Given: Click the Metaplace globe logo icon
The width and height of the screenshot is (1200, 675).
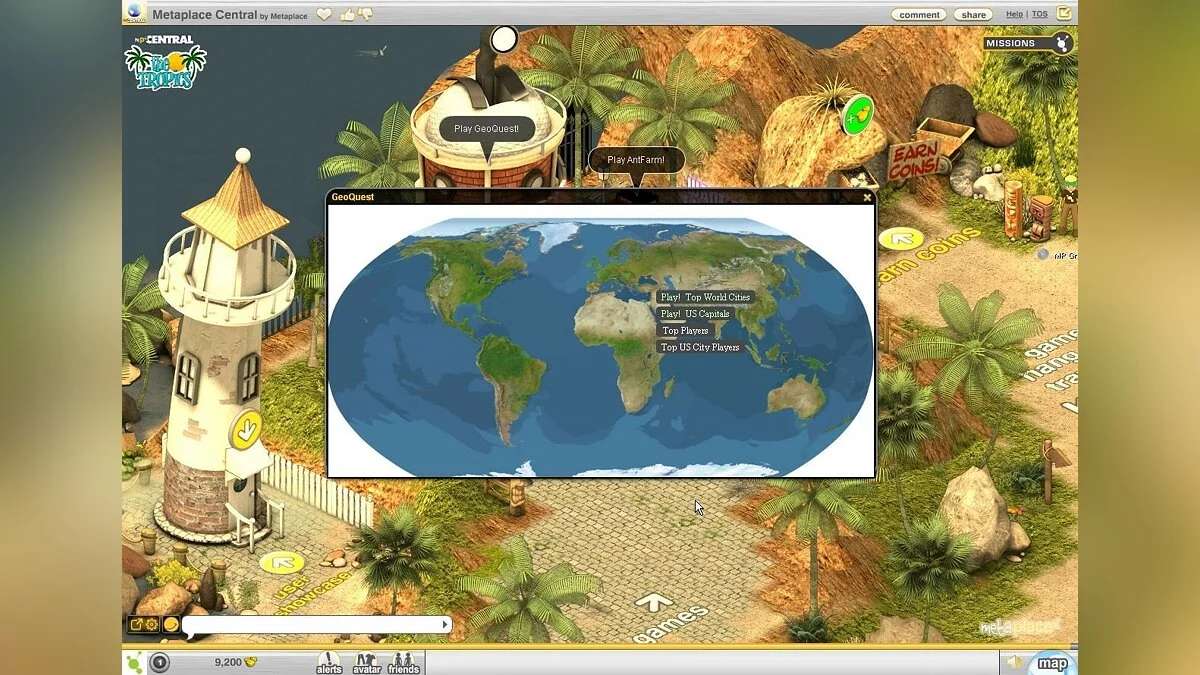Looking at the screenshot, I should pyautogui.click(x=133, y=13).
